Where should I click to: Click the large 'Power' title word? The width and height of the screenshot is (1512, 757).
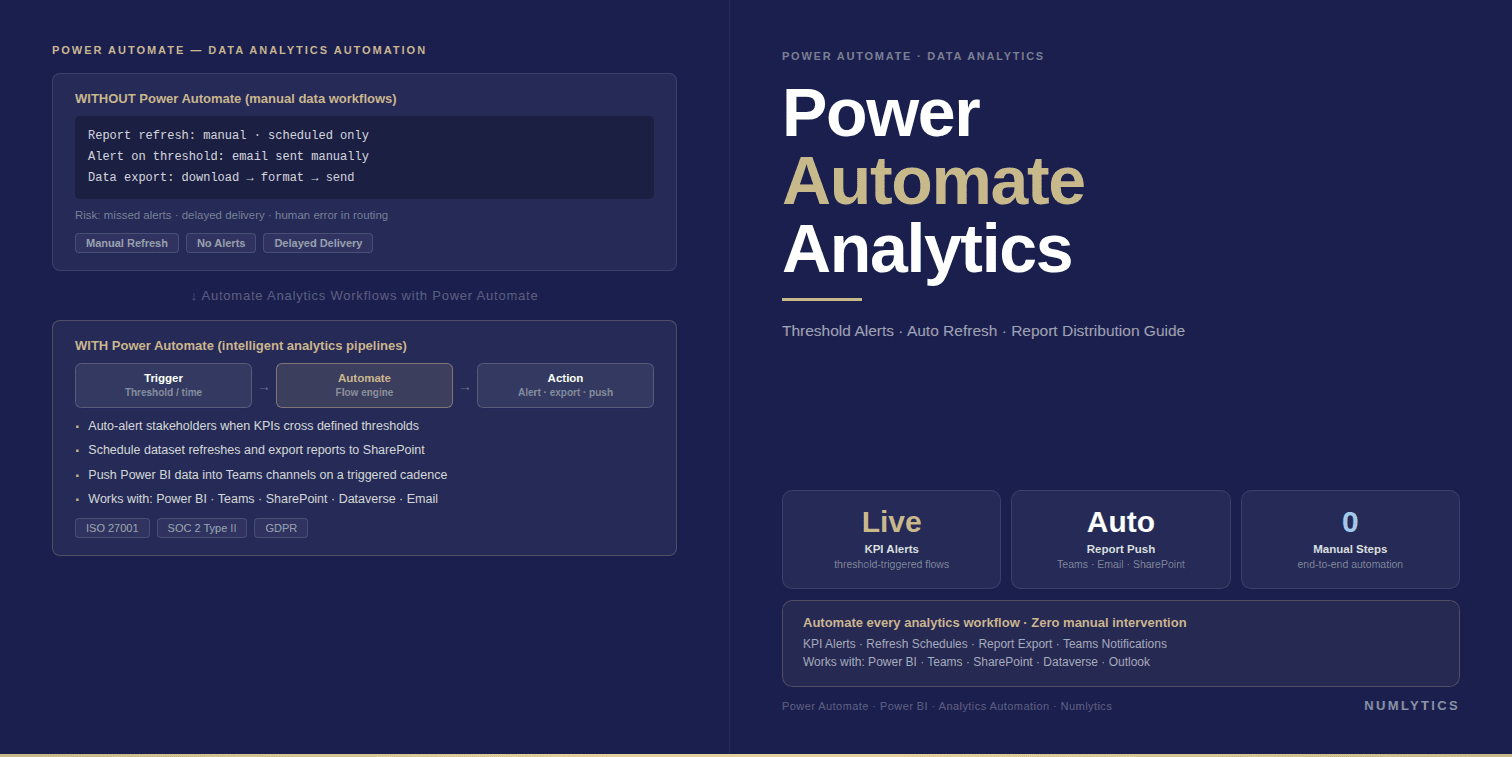880,113
